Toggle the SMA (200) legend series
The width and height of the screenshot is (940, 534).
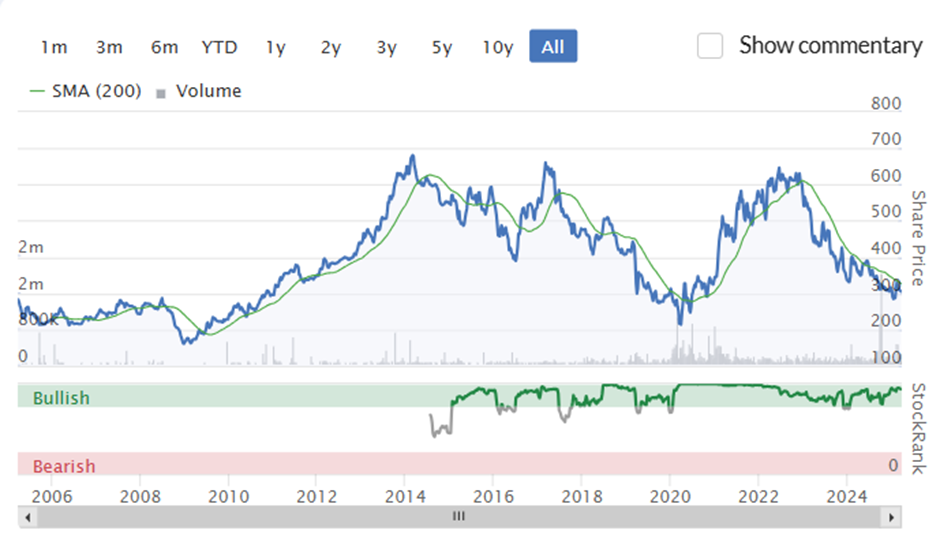tap(85, 91)
